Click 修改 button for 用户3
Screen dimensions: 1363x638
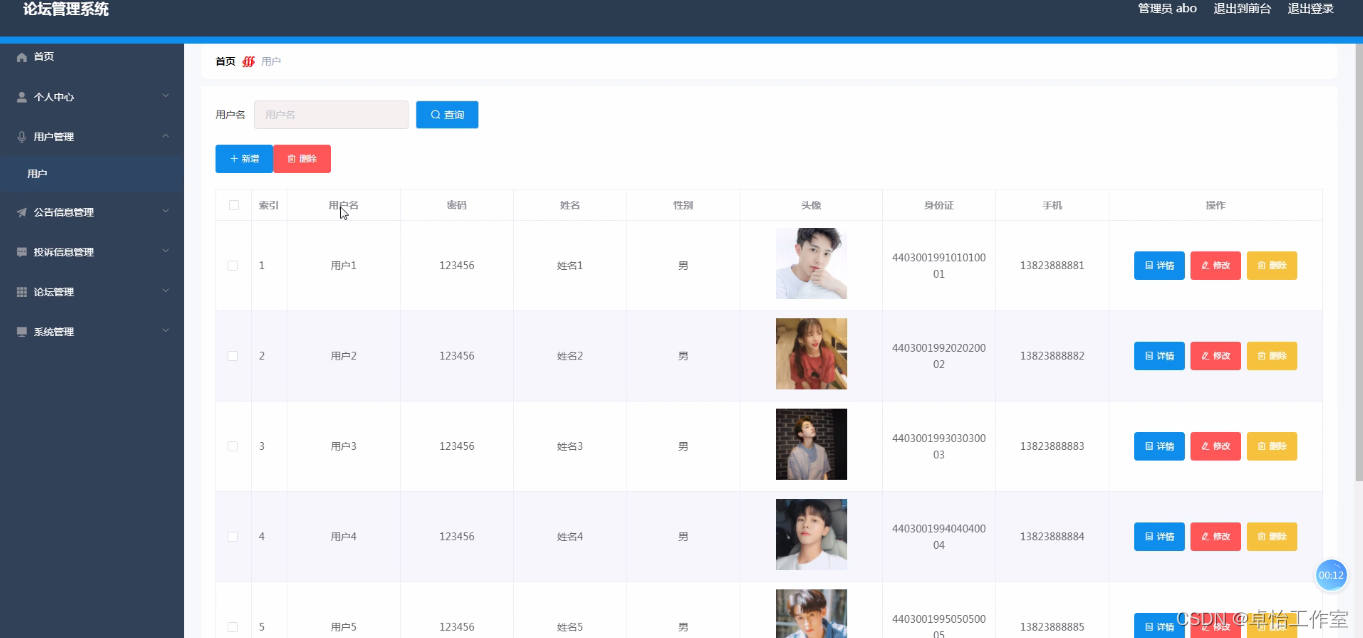tap(1216, 446)
